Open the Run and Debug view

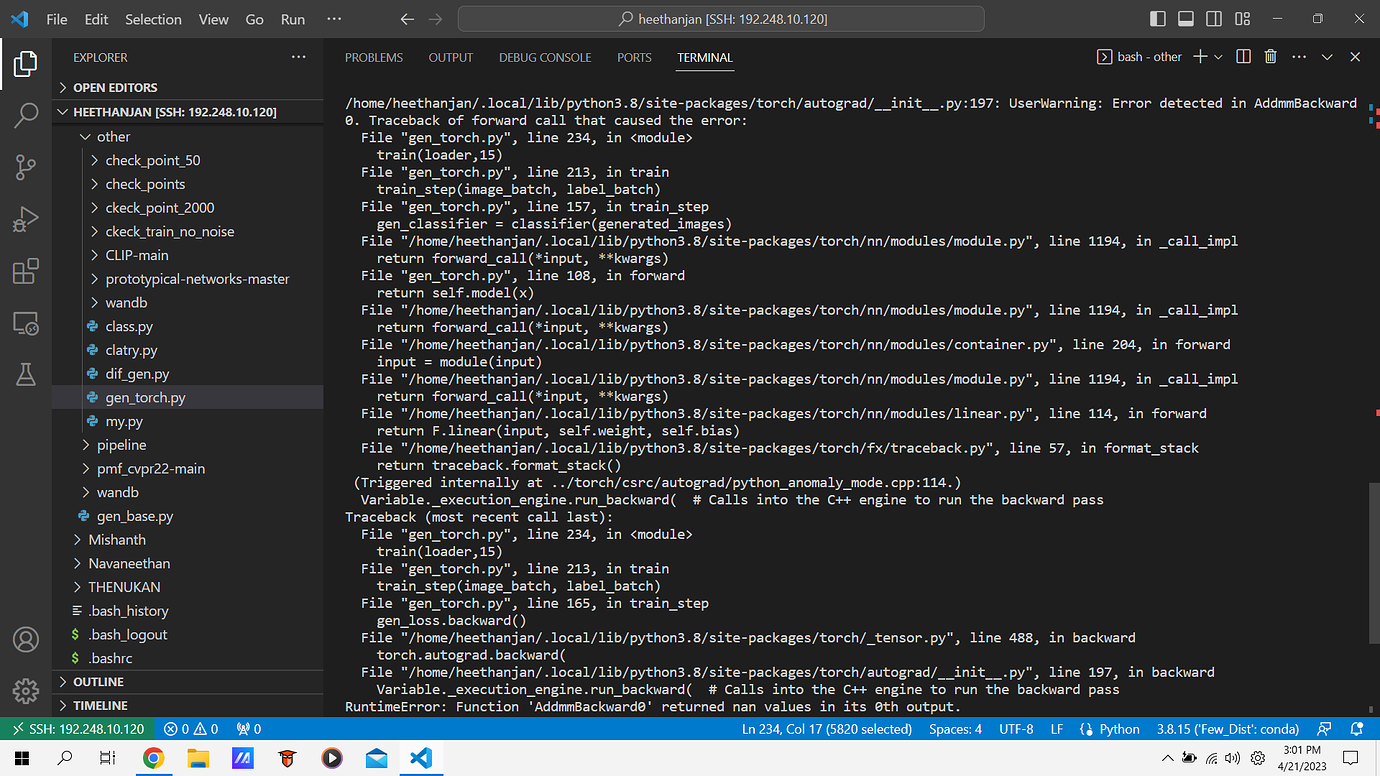pyautogui.click(x=26, y=219)
